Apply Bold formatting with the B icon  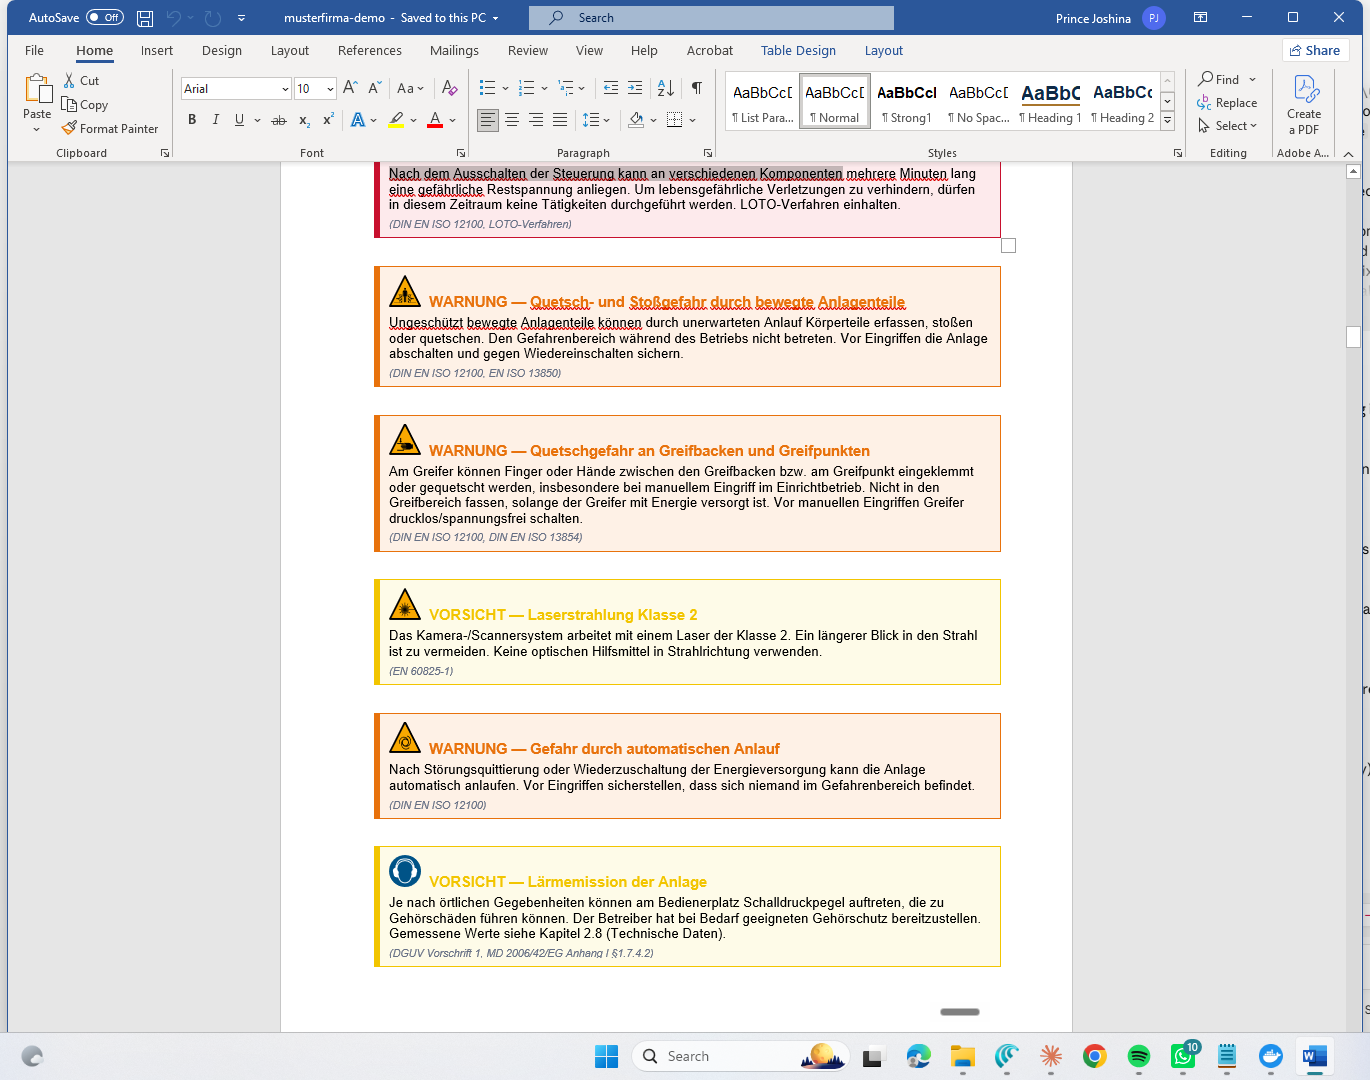coord(192,120)
